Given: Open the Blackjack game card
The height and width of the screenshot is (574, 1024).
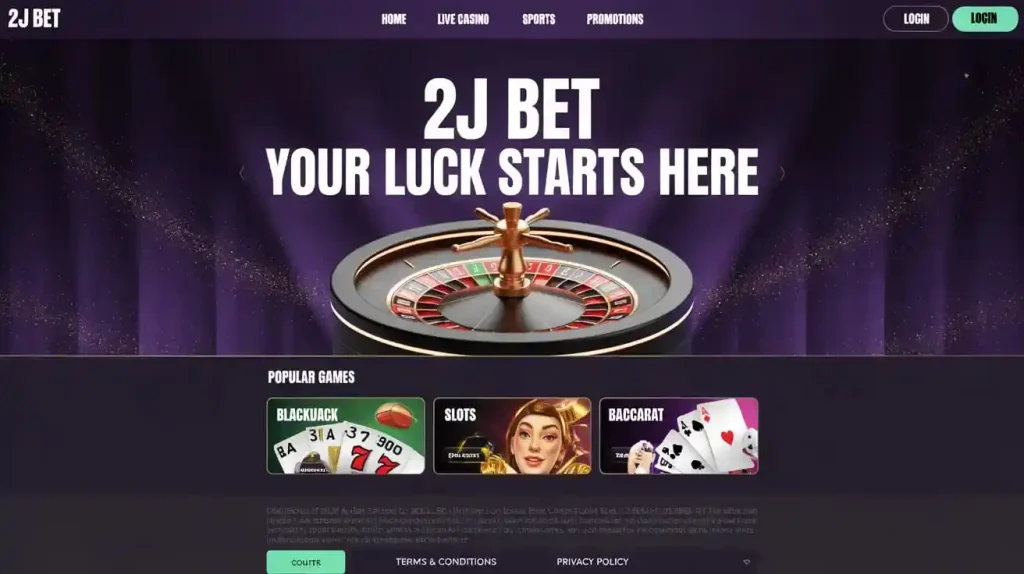Looking at the screenshot, I should click(345, 436).
